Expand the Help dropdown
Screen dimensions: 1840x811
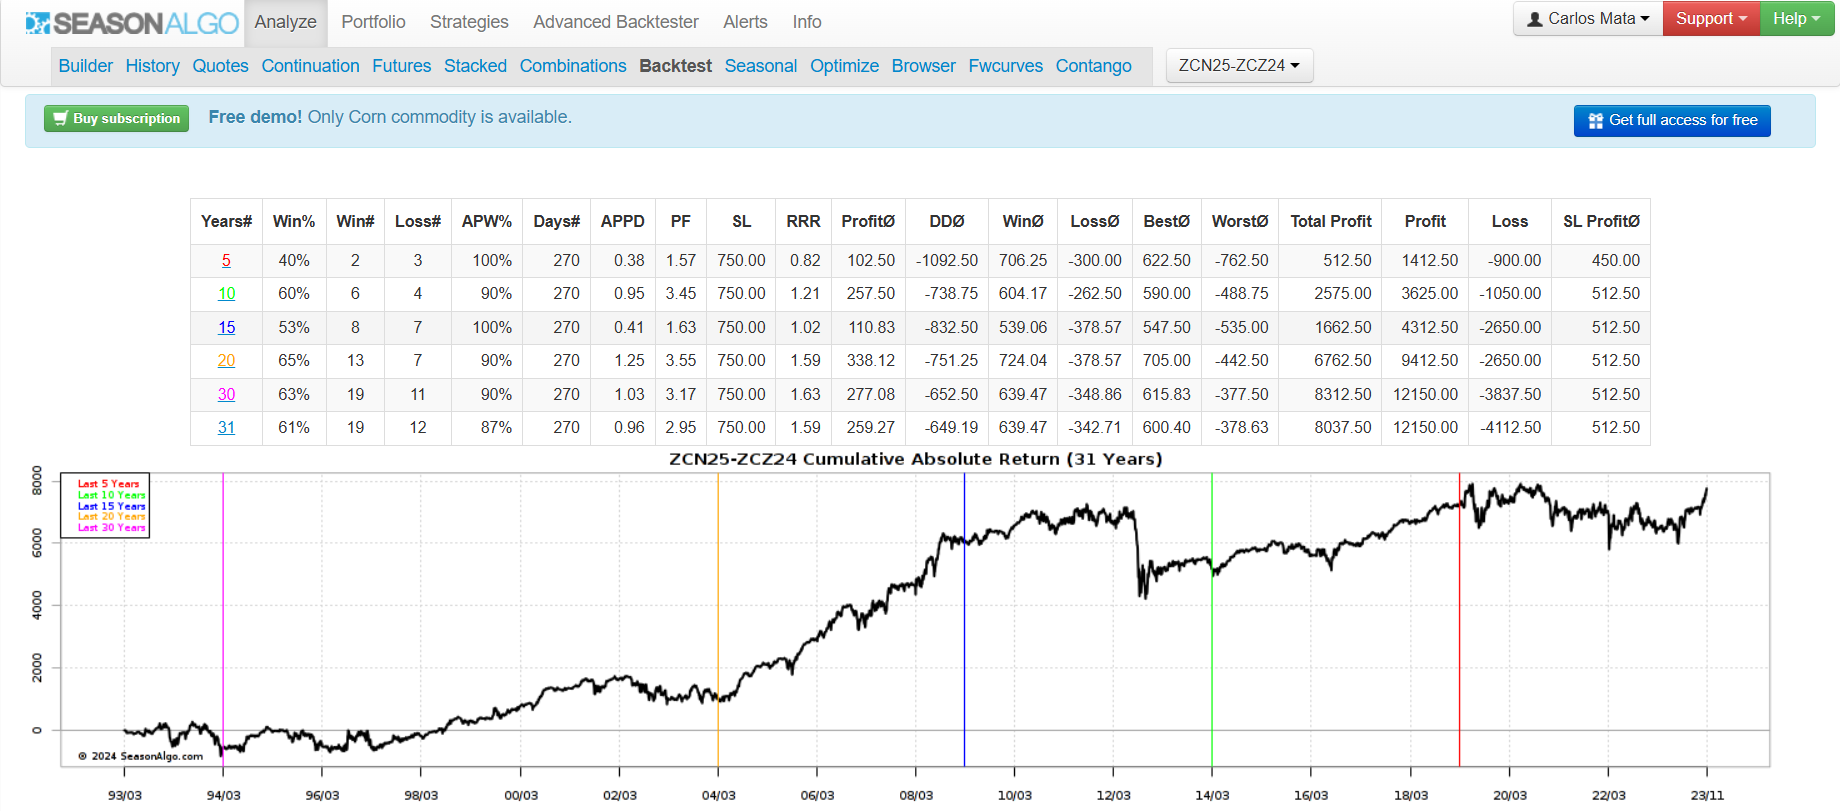tap(1797, 19)
